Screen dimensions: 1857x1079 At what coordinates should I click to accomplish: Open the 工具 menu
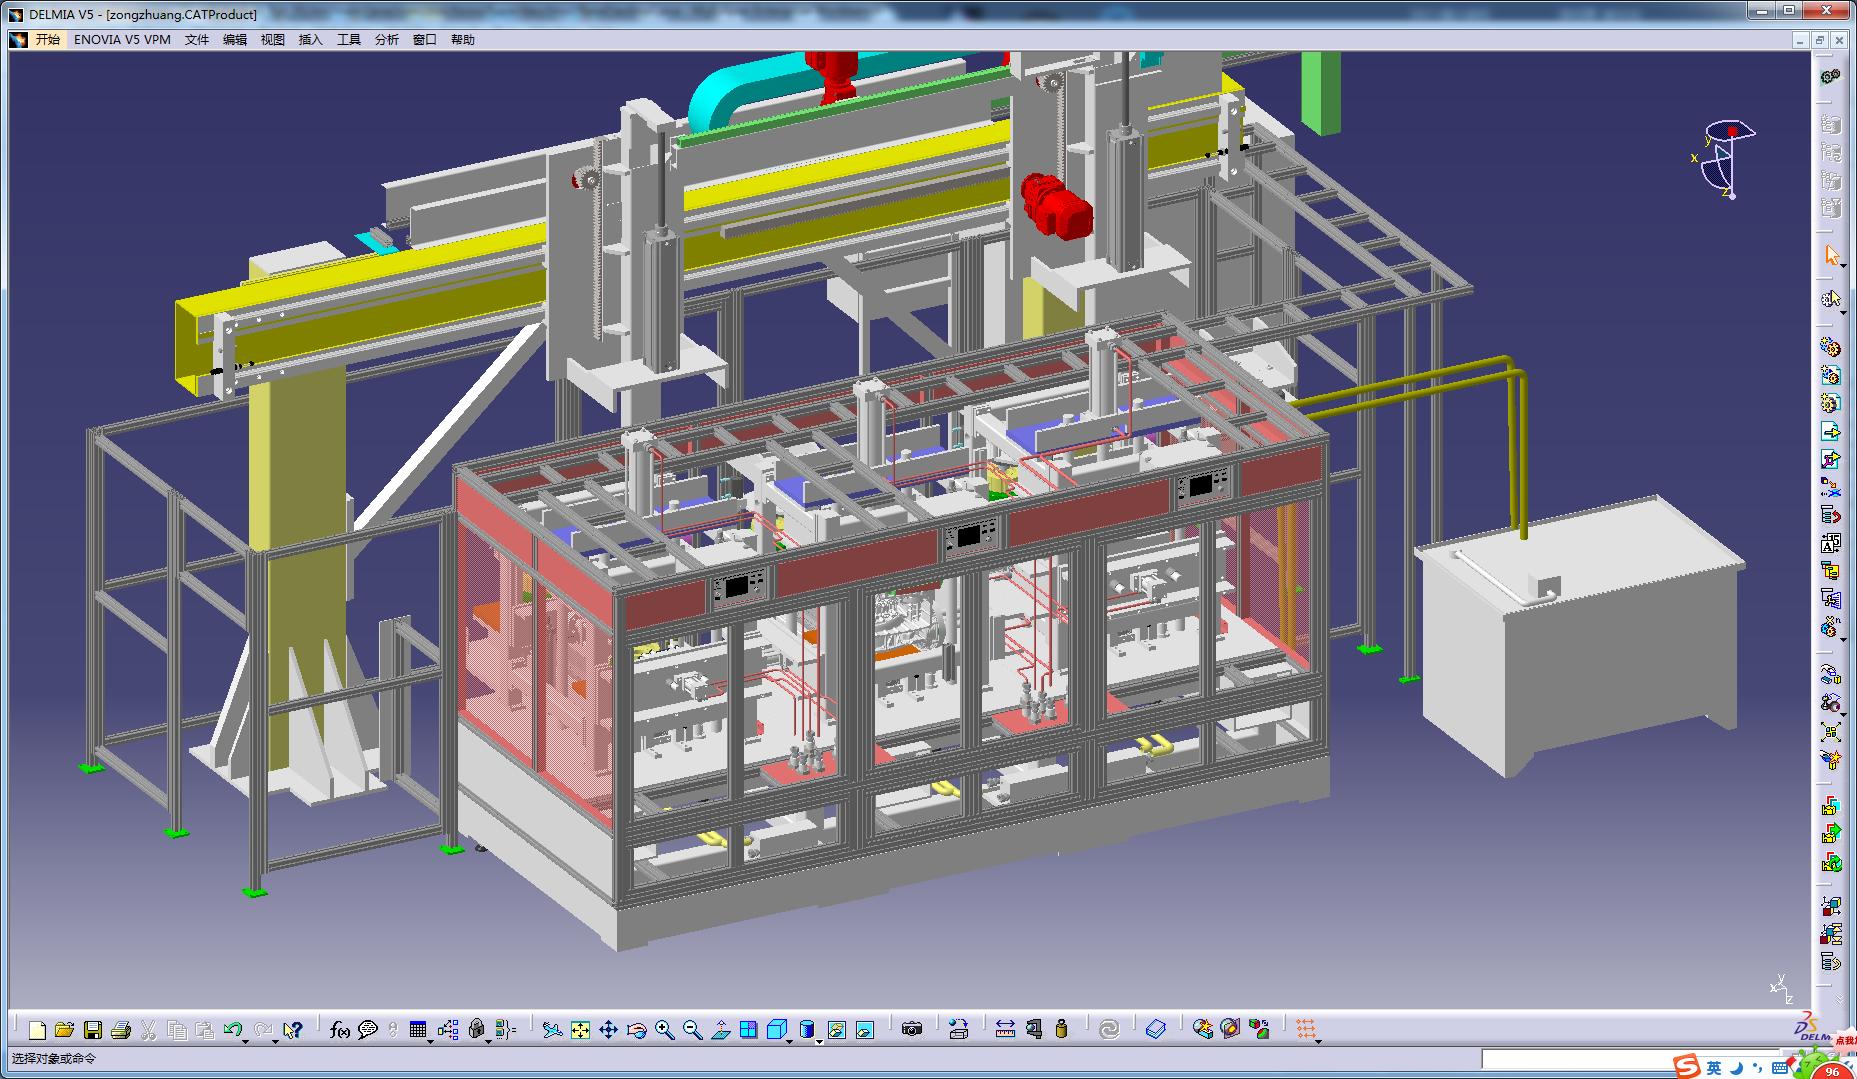tap(348, 40)
